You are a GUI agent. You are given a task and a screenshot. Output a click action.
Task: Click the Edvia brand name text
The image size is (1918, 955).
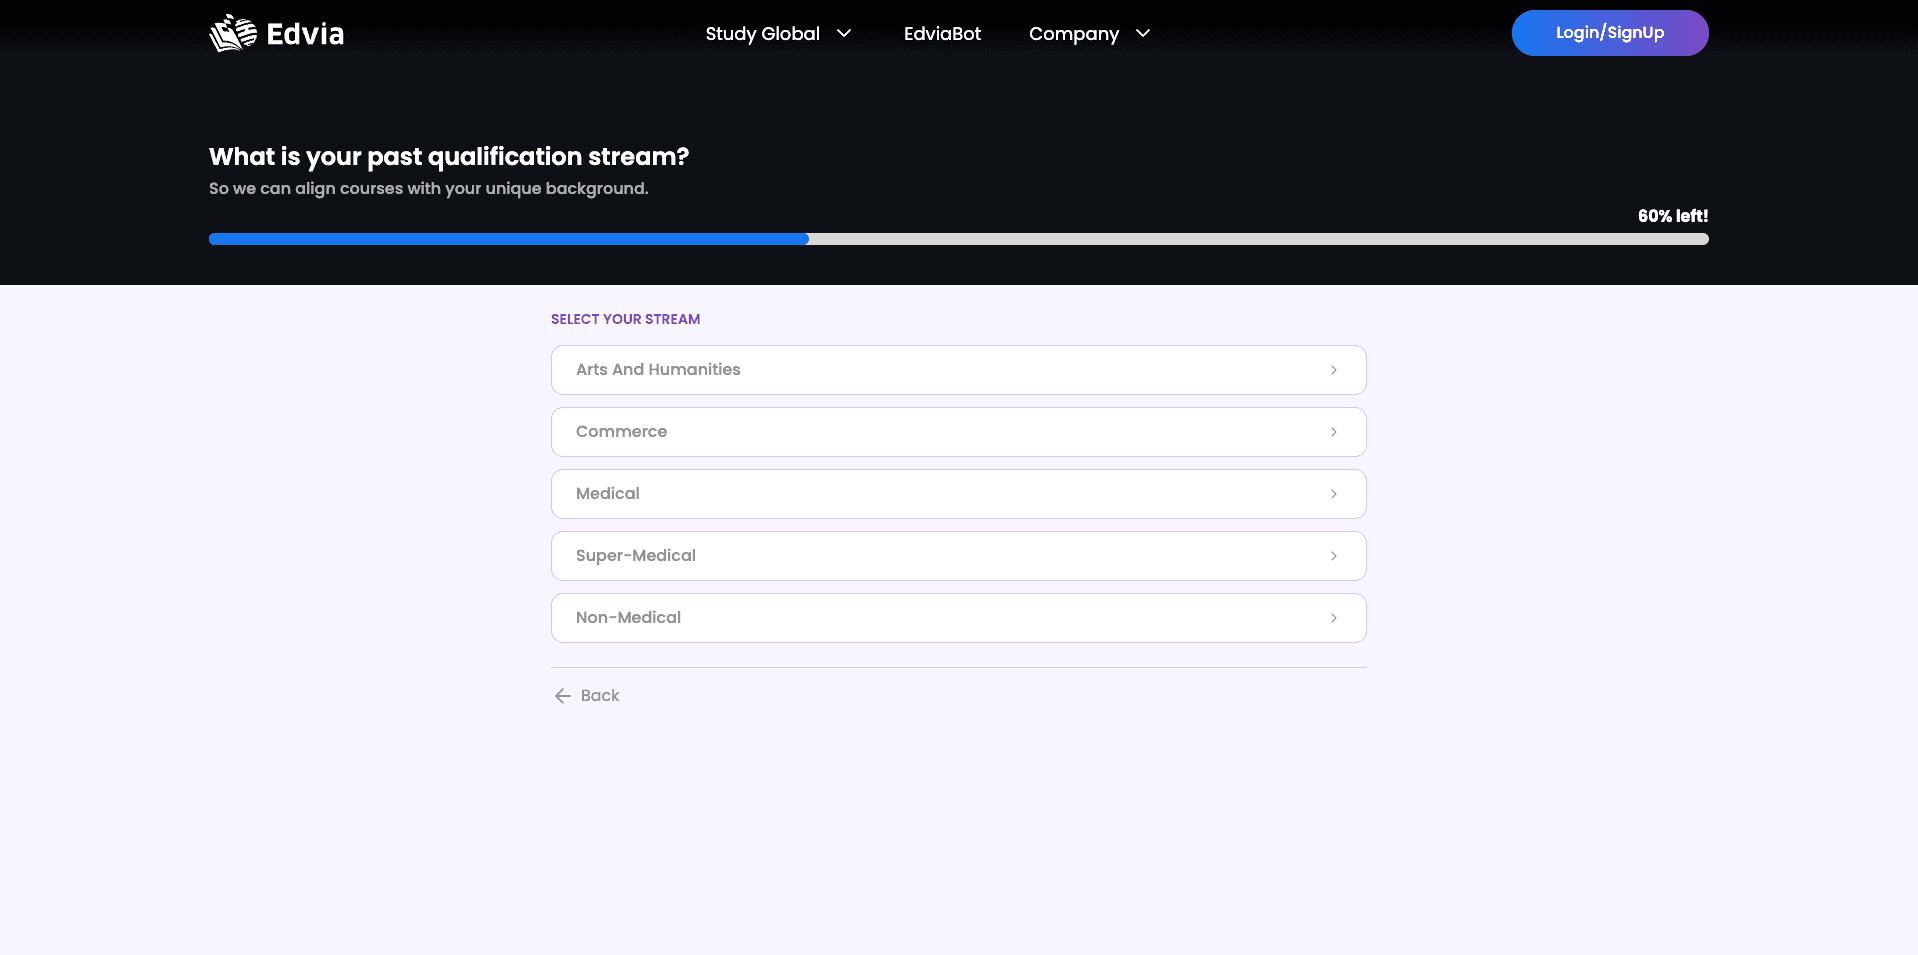pyautogui.click(x=305, y=34)
